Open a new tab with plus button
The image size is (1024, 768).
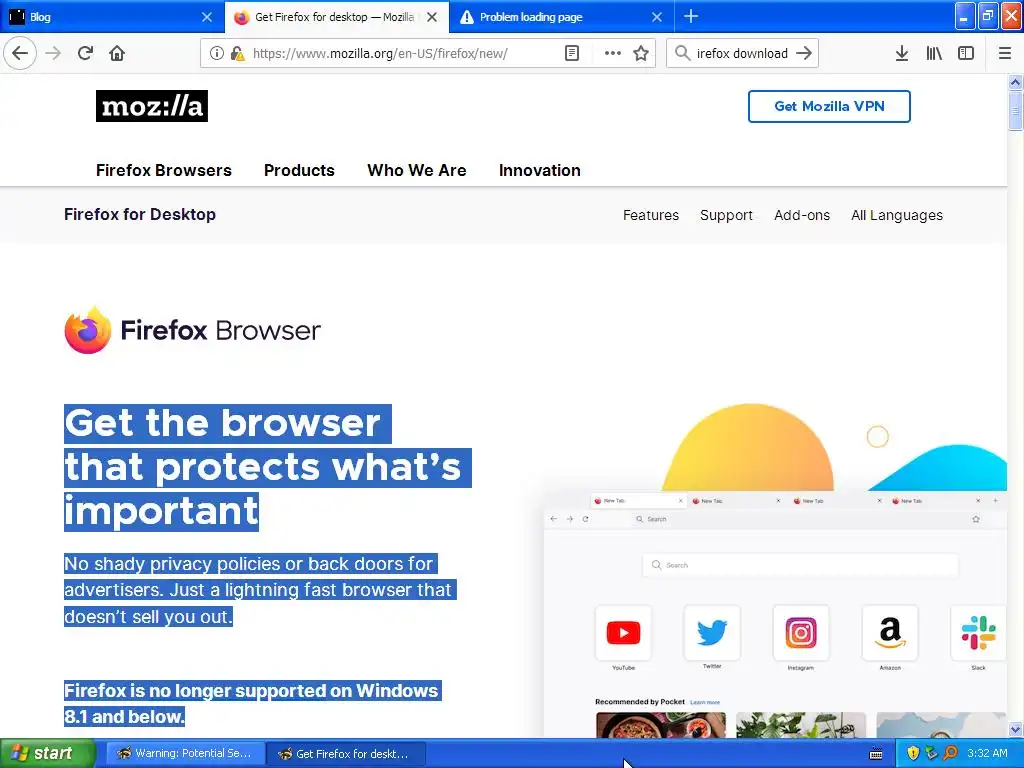691,16
